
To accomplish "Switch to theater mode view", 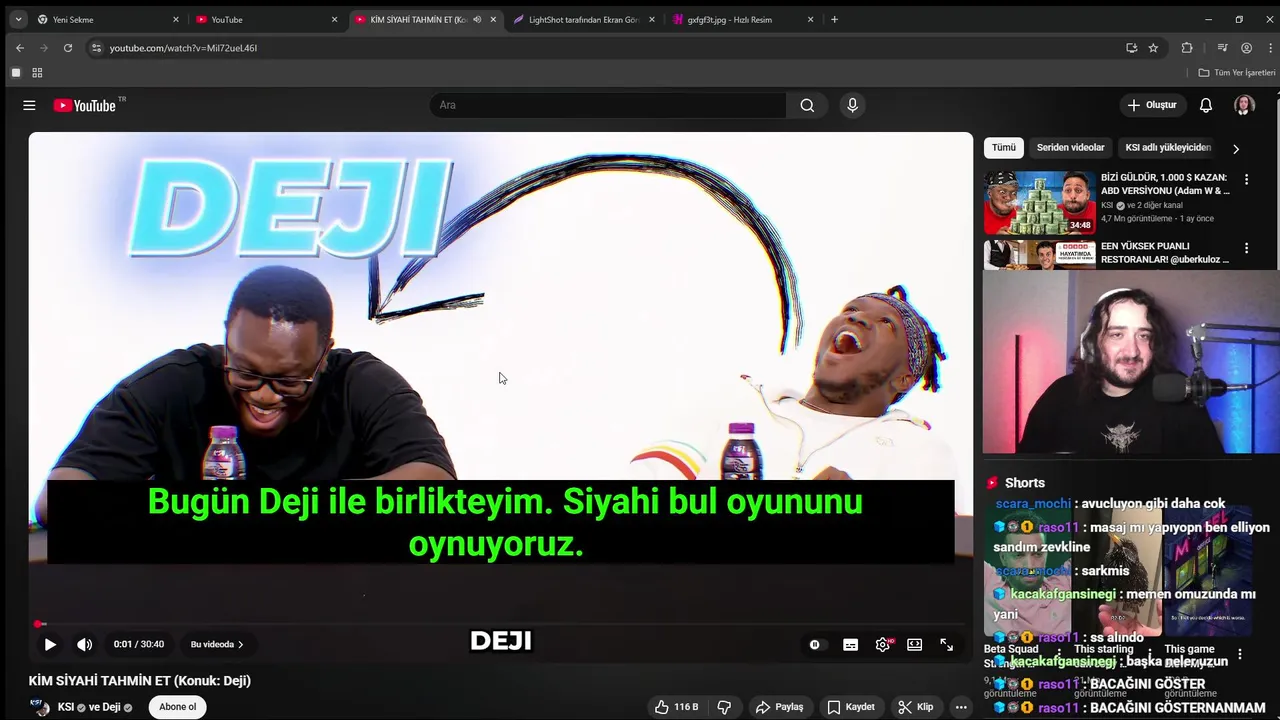I will click(914, 645).
